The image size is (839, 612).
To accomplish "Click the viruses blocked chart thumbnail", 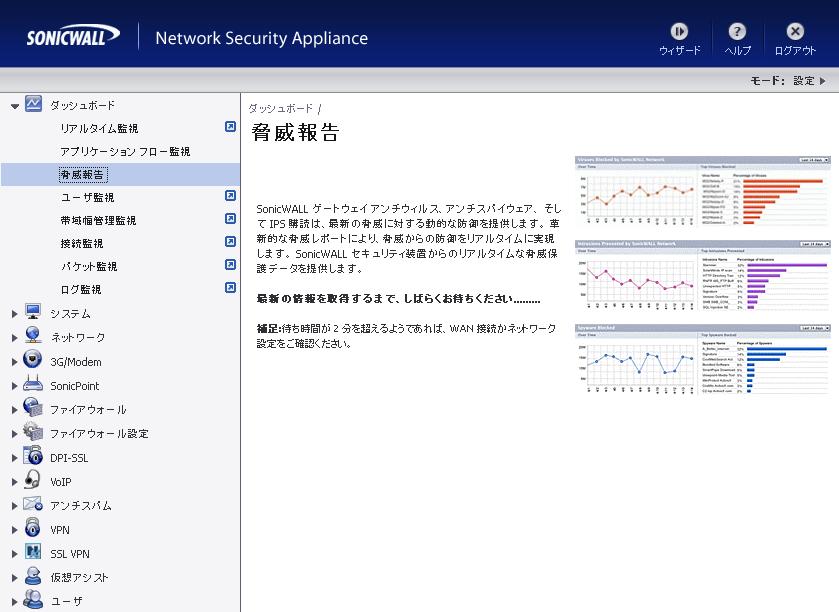I will tap(703, 192).
